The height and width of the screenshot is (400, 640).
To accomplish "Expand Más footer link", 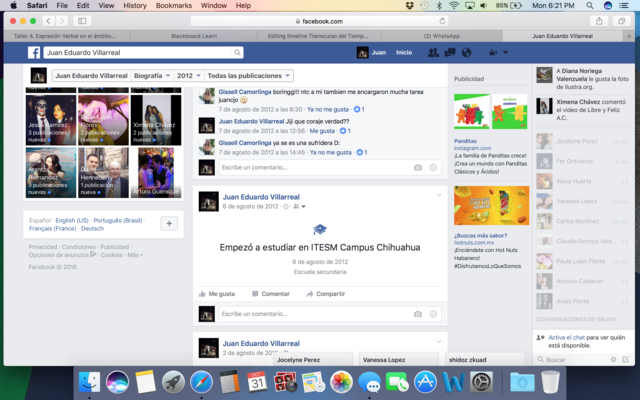I will (135, 255).
